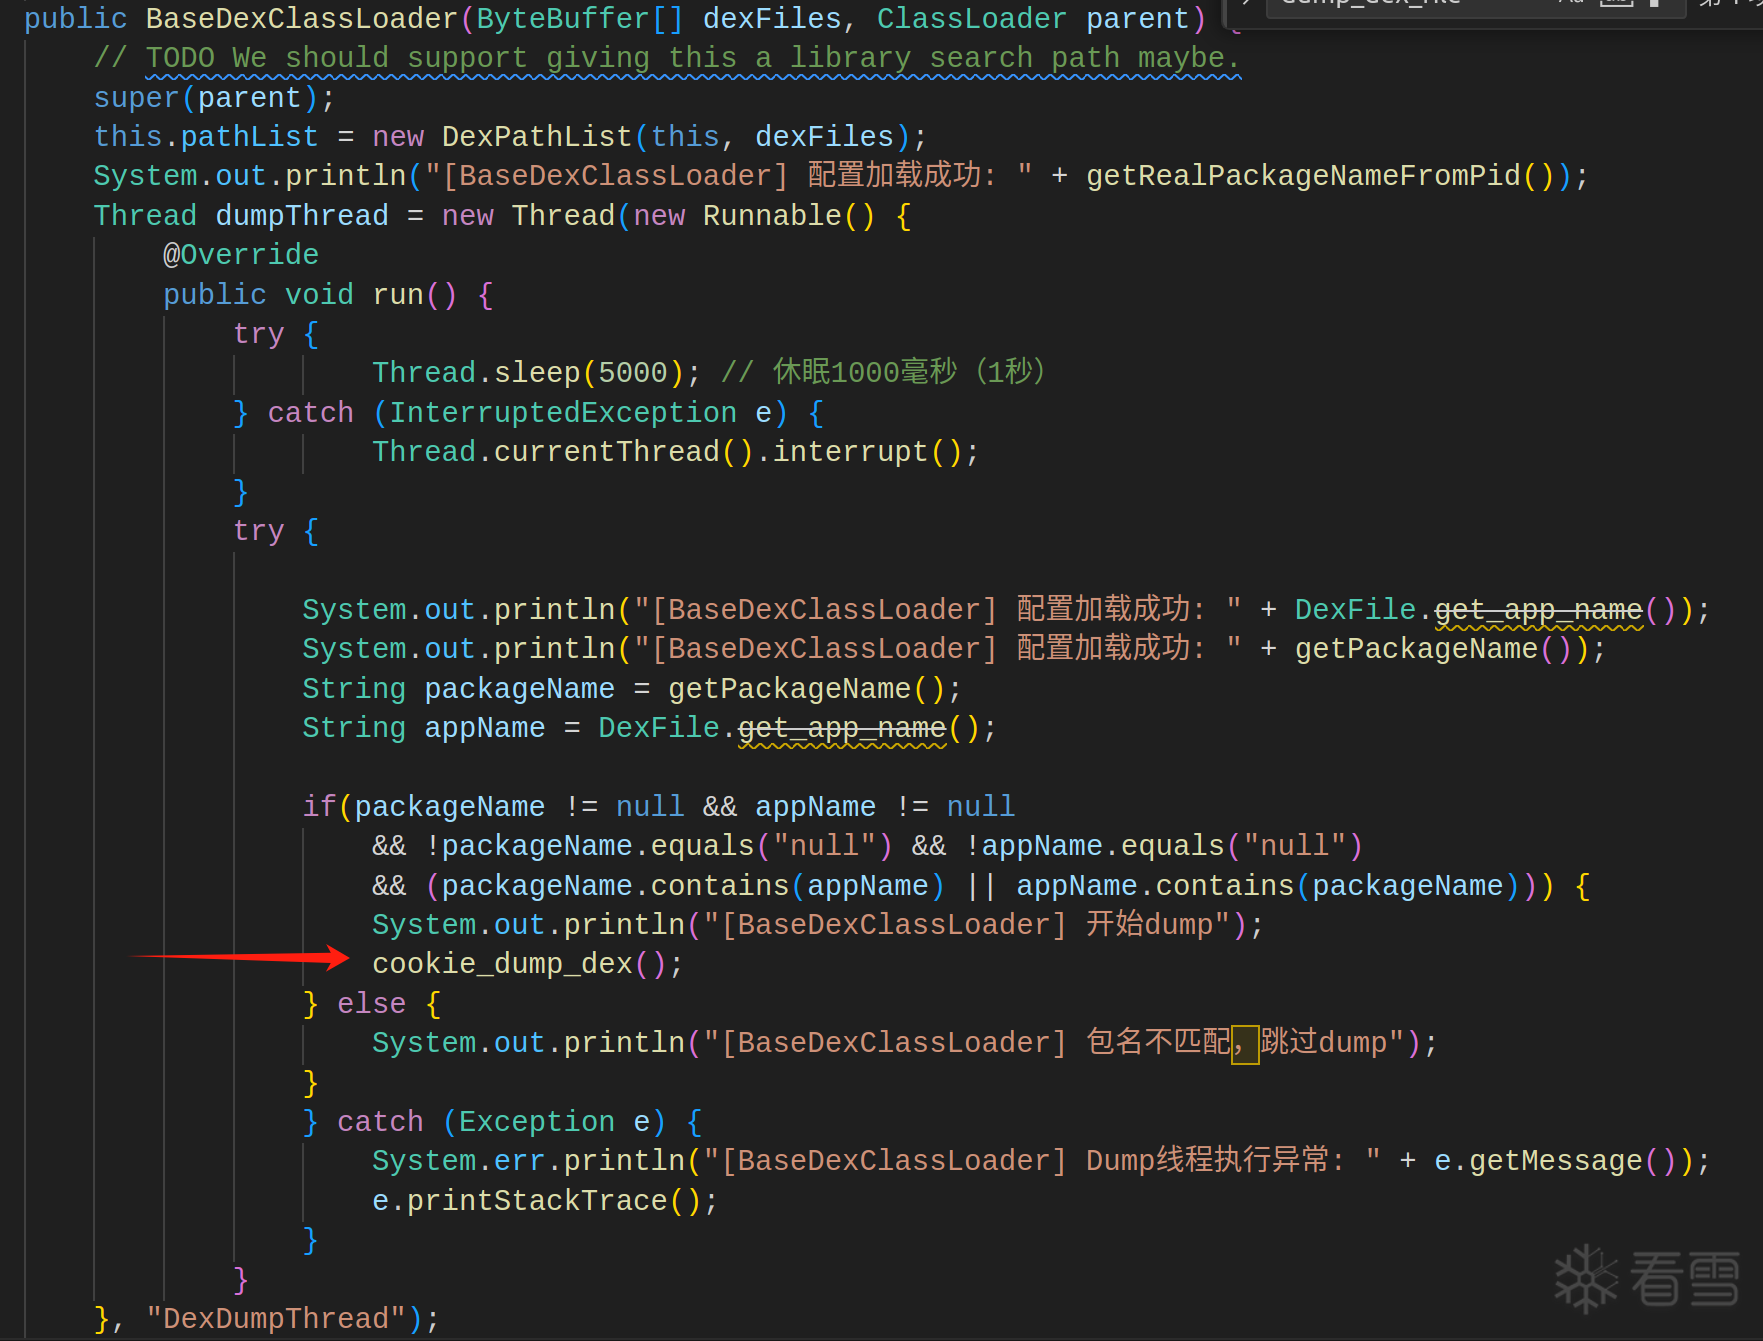Click Thread.sleep(5000) statement
Screen dimensions: 1763x1341
(x=536, y=373)
